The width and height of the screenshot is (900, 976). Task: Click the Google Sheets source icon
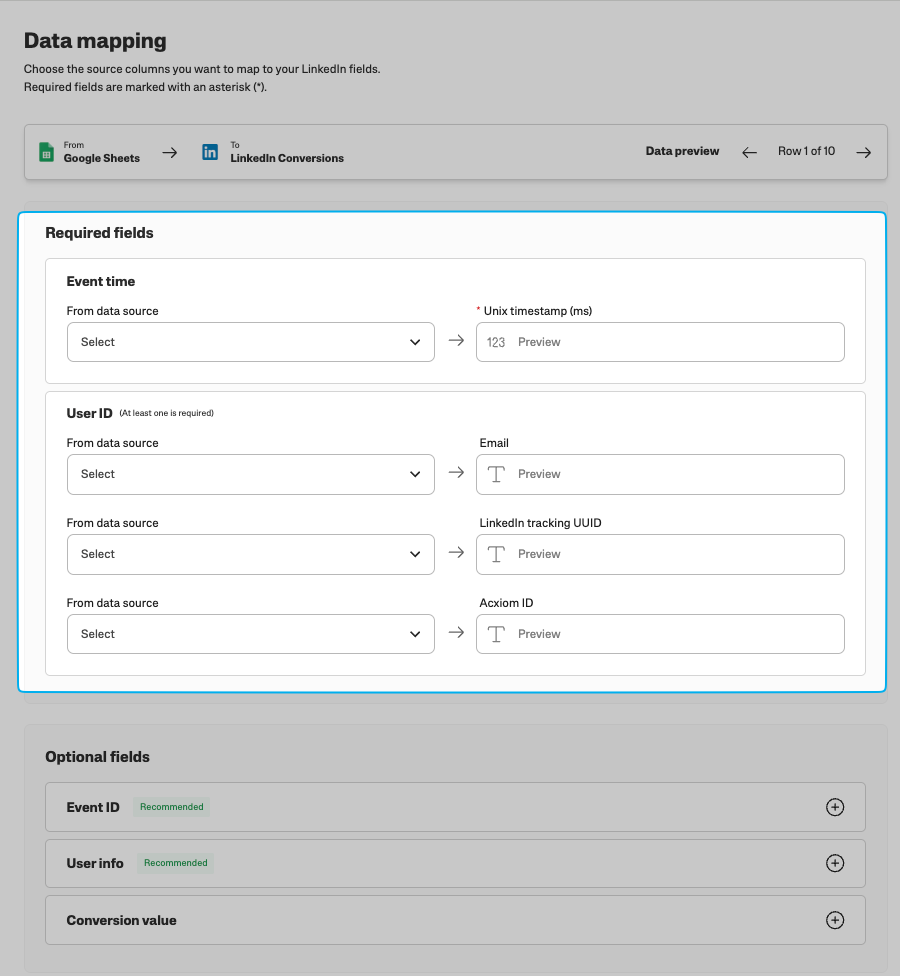[x=45, y=152]
